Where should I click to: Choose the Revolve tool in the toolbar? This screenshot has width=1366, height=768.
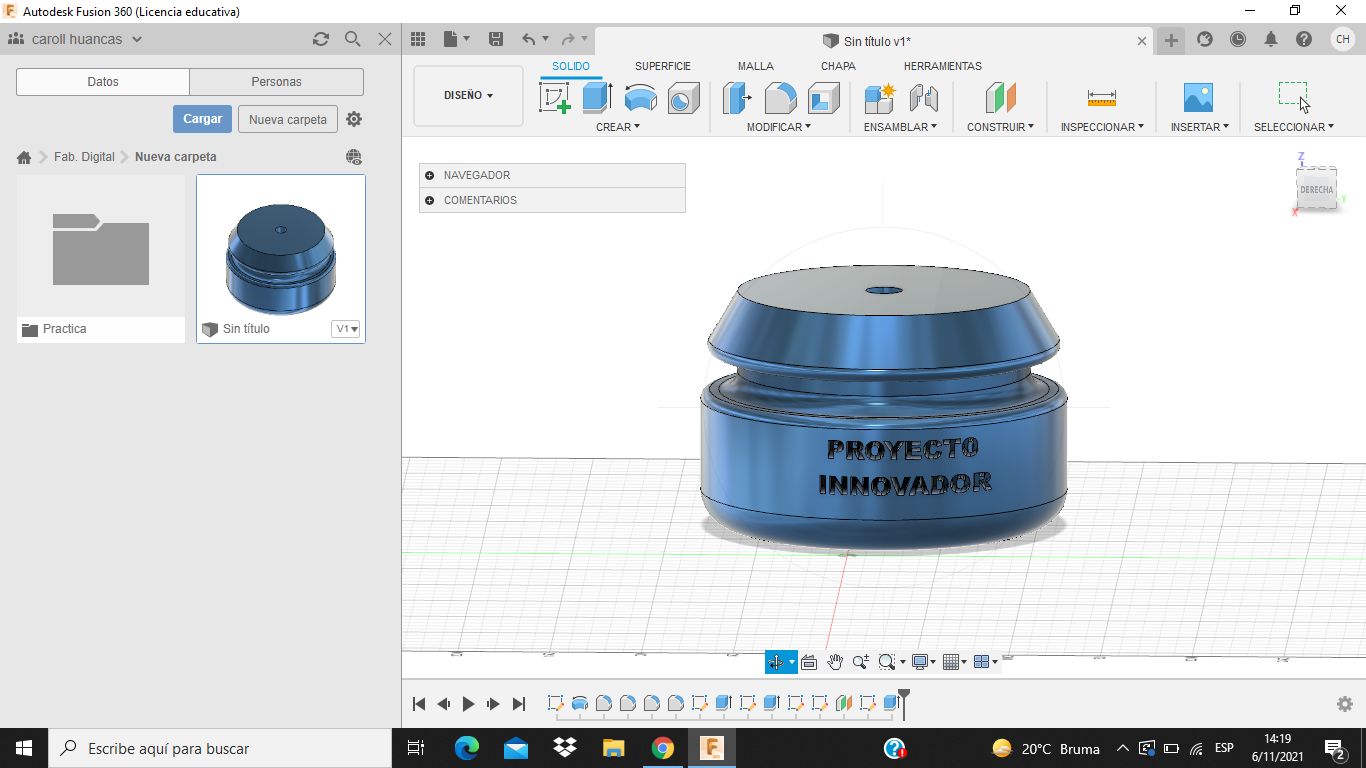pyautogui.click(x=640, y=98)
